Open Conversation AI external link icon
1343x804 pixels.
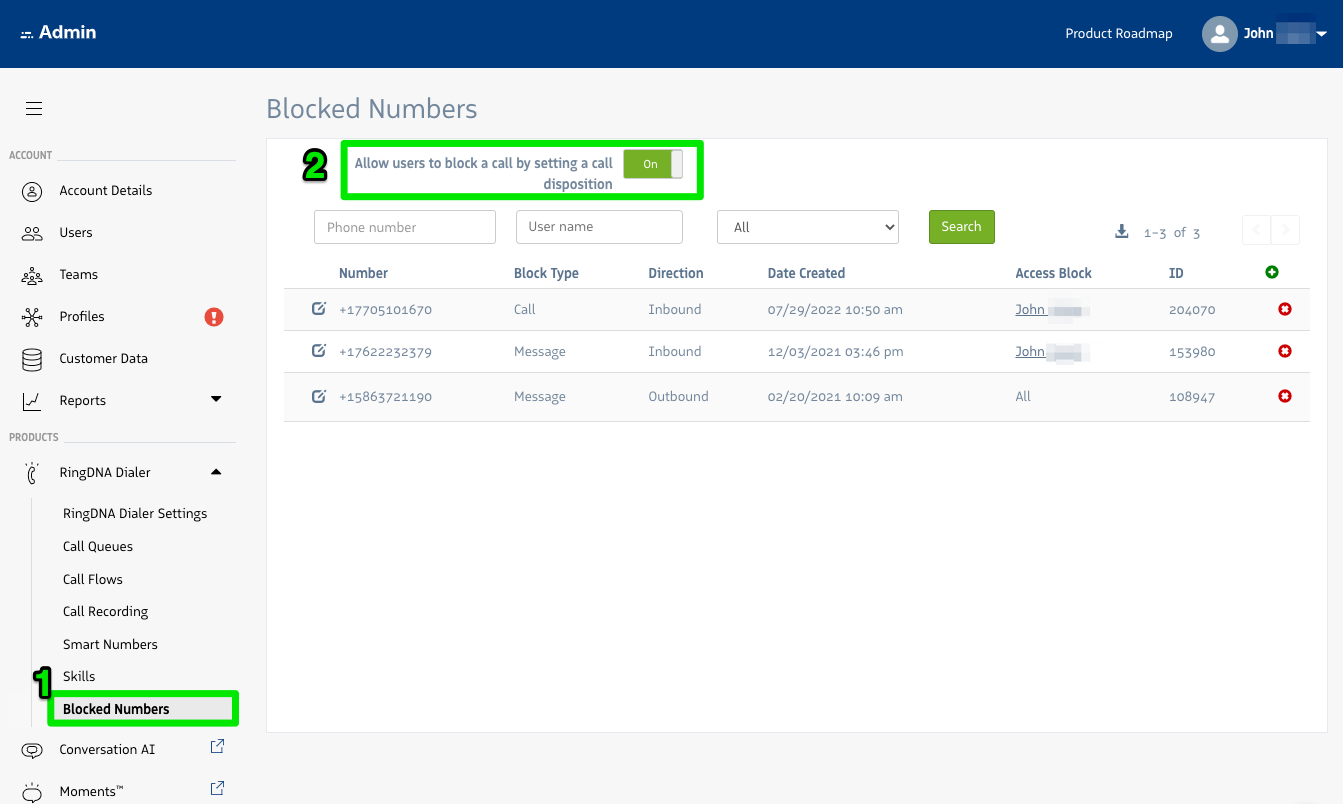(217, 747)
